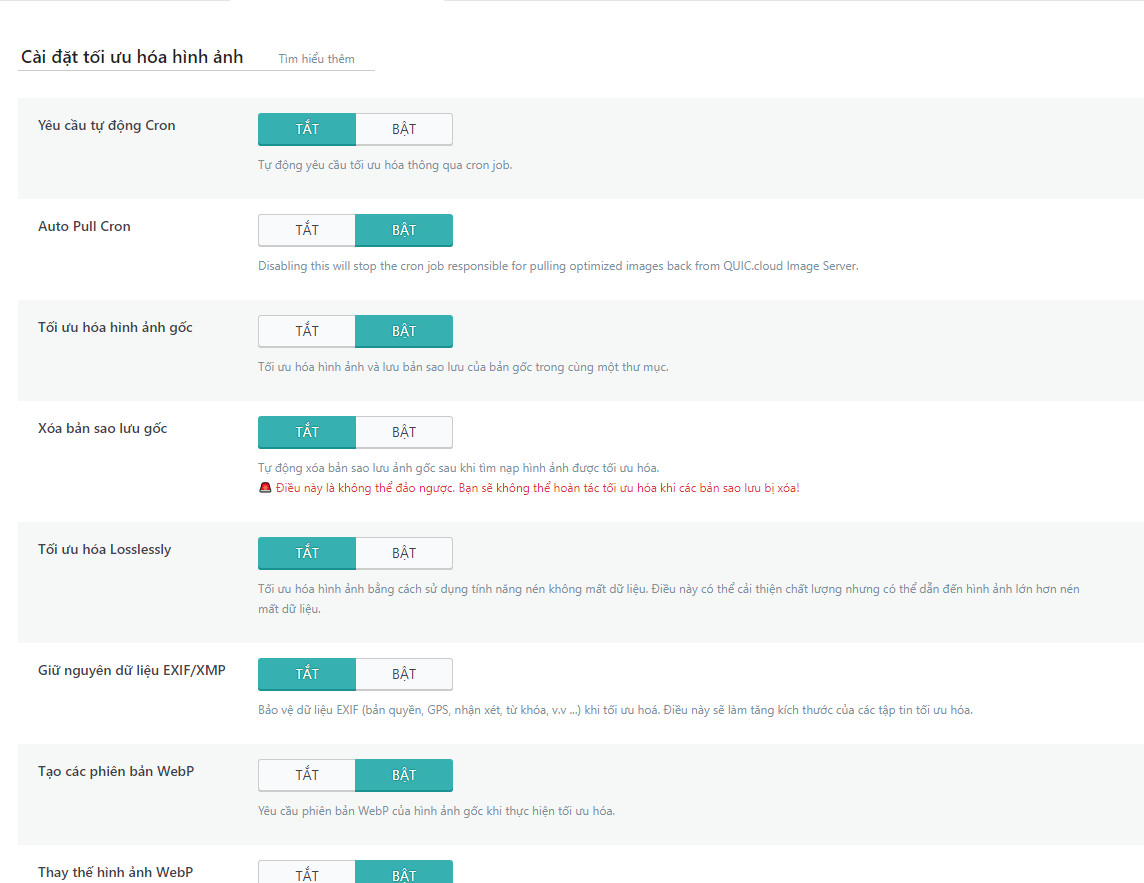The width and height of the screenshot is (1144, 883).
Task: Turn on Thay thế hình ảnh WebP
Action: (x=404, y=873)
